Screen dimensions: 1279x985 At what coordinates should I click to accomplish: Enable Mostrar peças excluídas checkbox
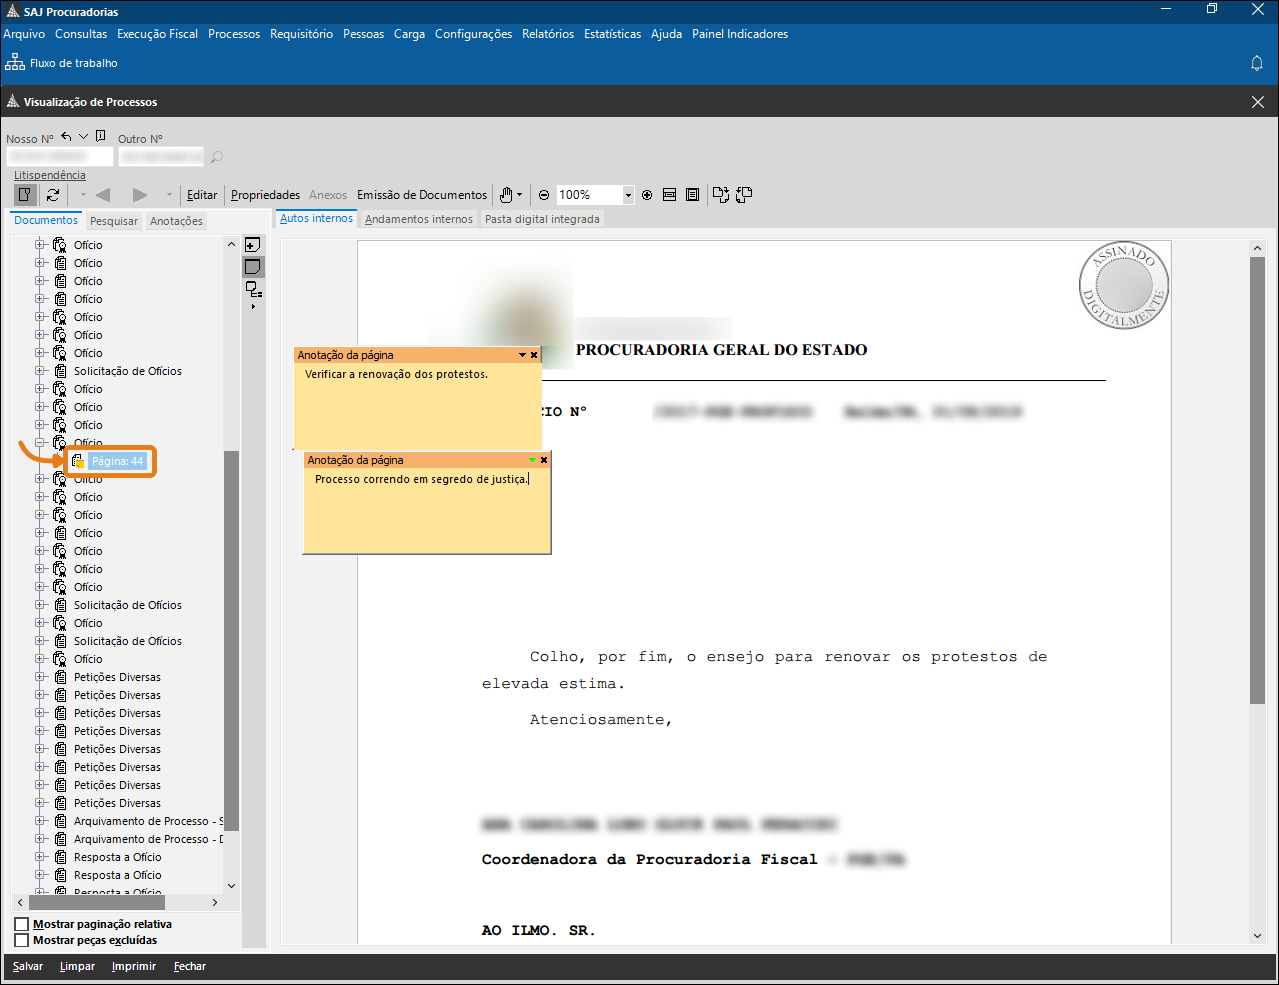(22, 940)
